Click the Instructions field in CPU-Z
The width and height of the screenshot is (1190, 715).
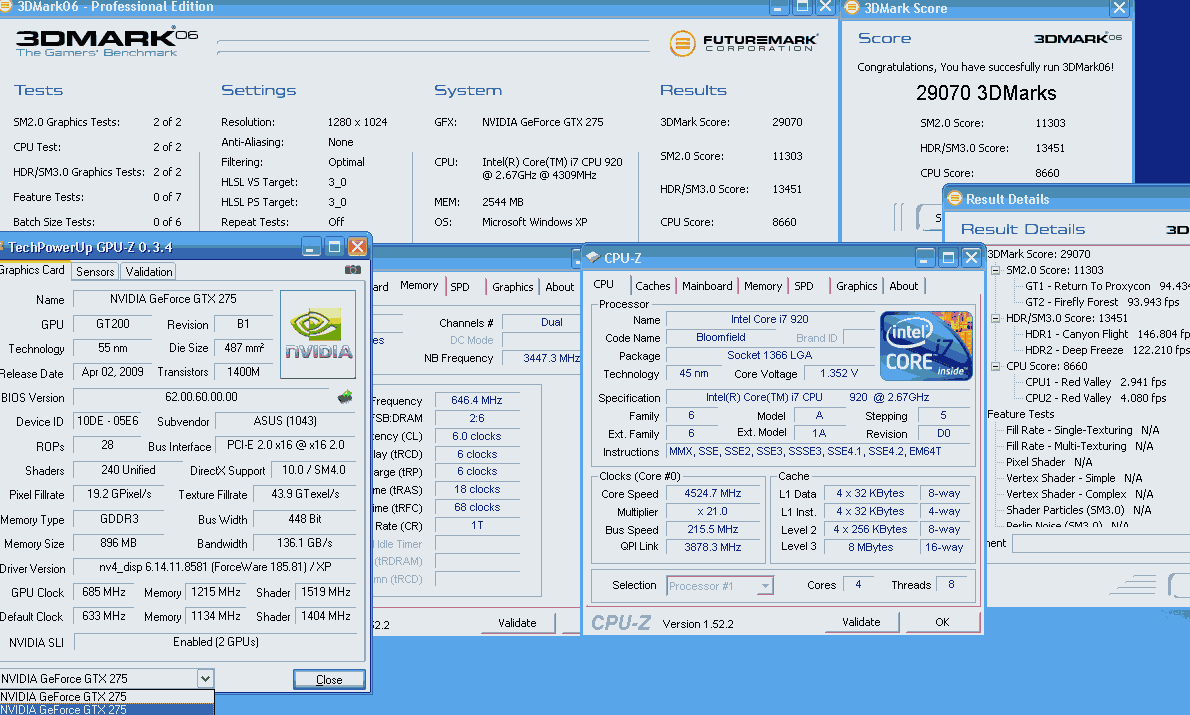[x=818, y=452]
